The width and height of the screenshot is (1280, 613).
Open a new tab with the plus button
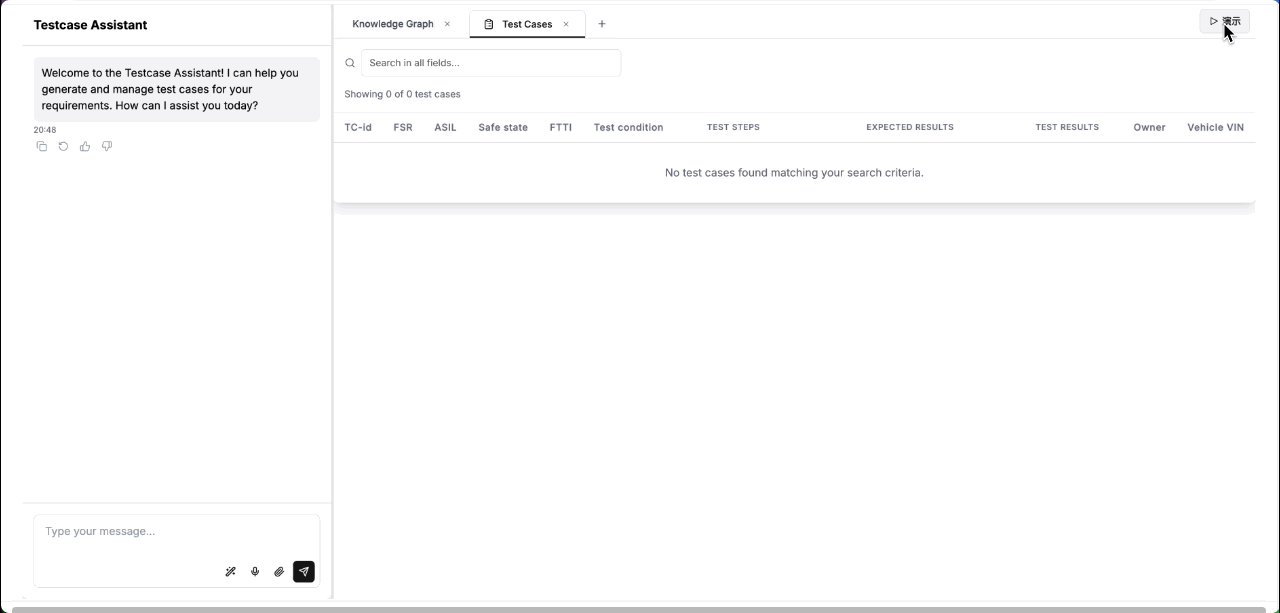pos(601,23)
